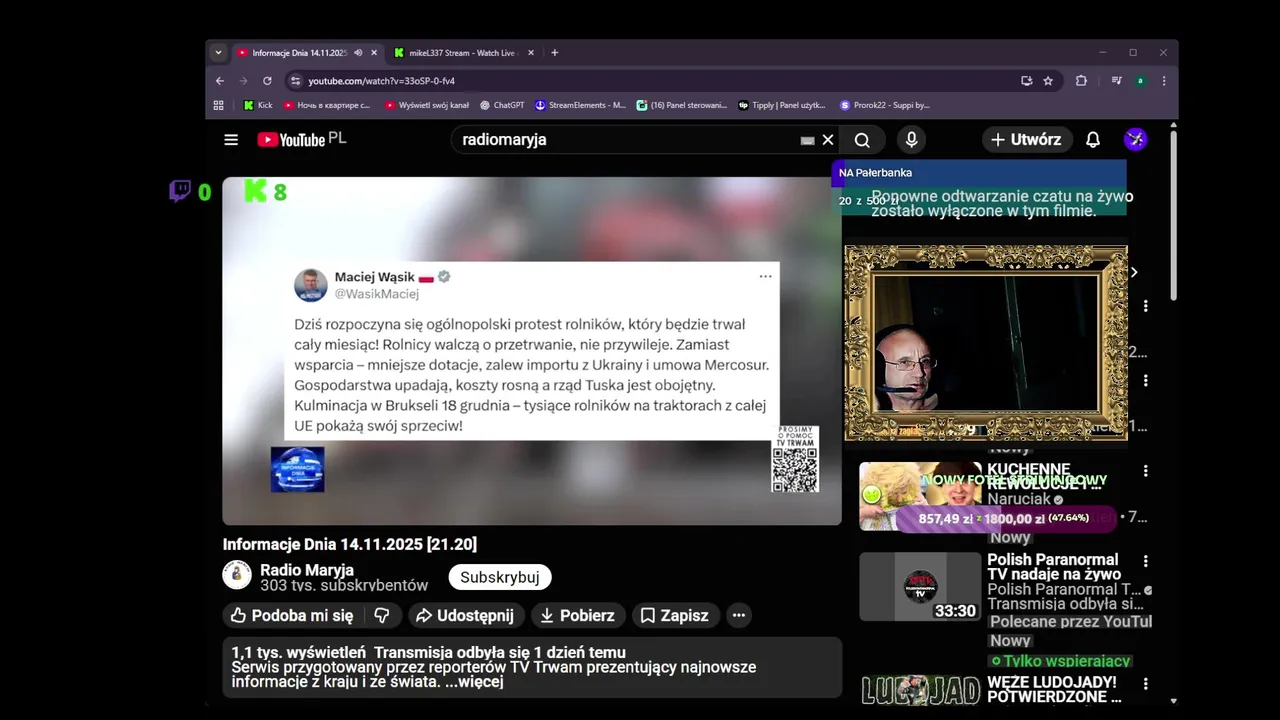1280x720 pixels.
Task: Open the Utwórz create menu
Action: [x=1027, y=140]
